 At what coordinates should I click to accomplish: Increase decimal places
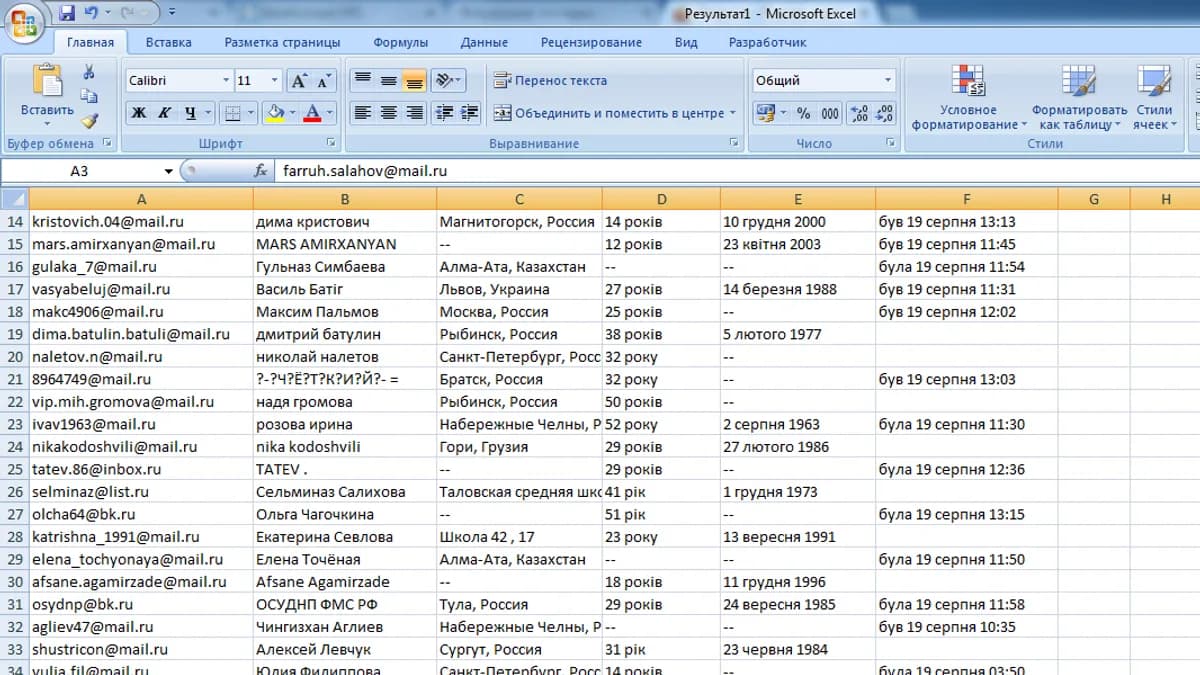tap(858, 113)
